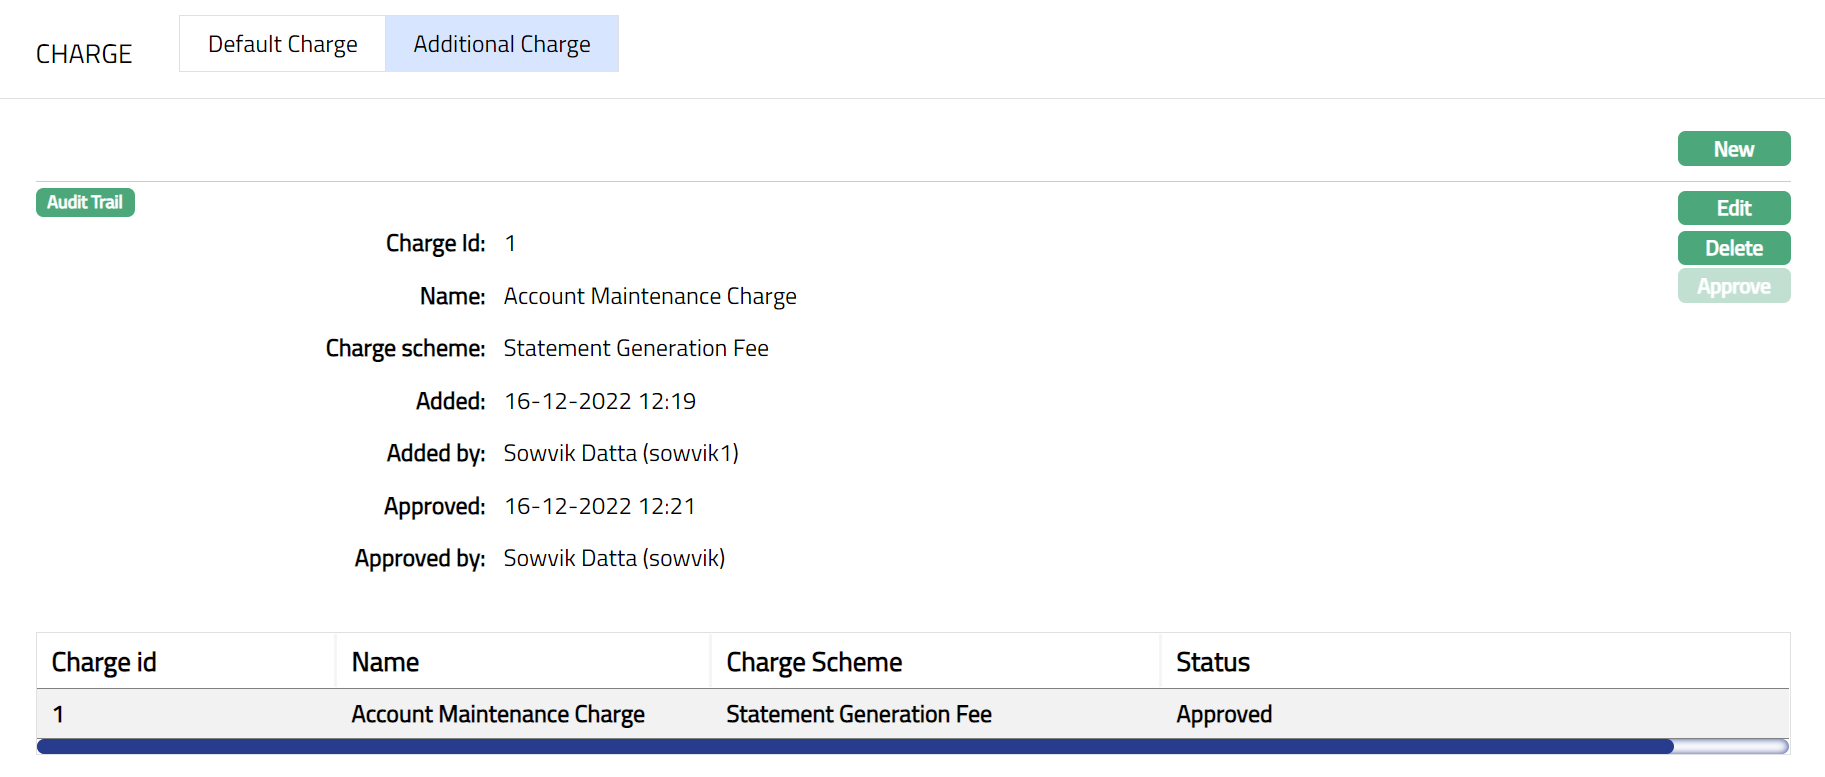The image size is (1825, 777).
Task: Open the Audit Trail
Action: 85,202
